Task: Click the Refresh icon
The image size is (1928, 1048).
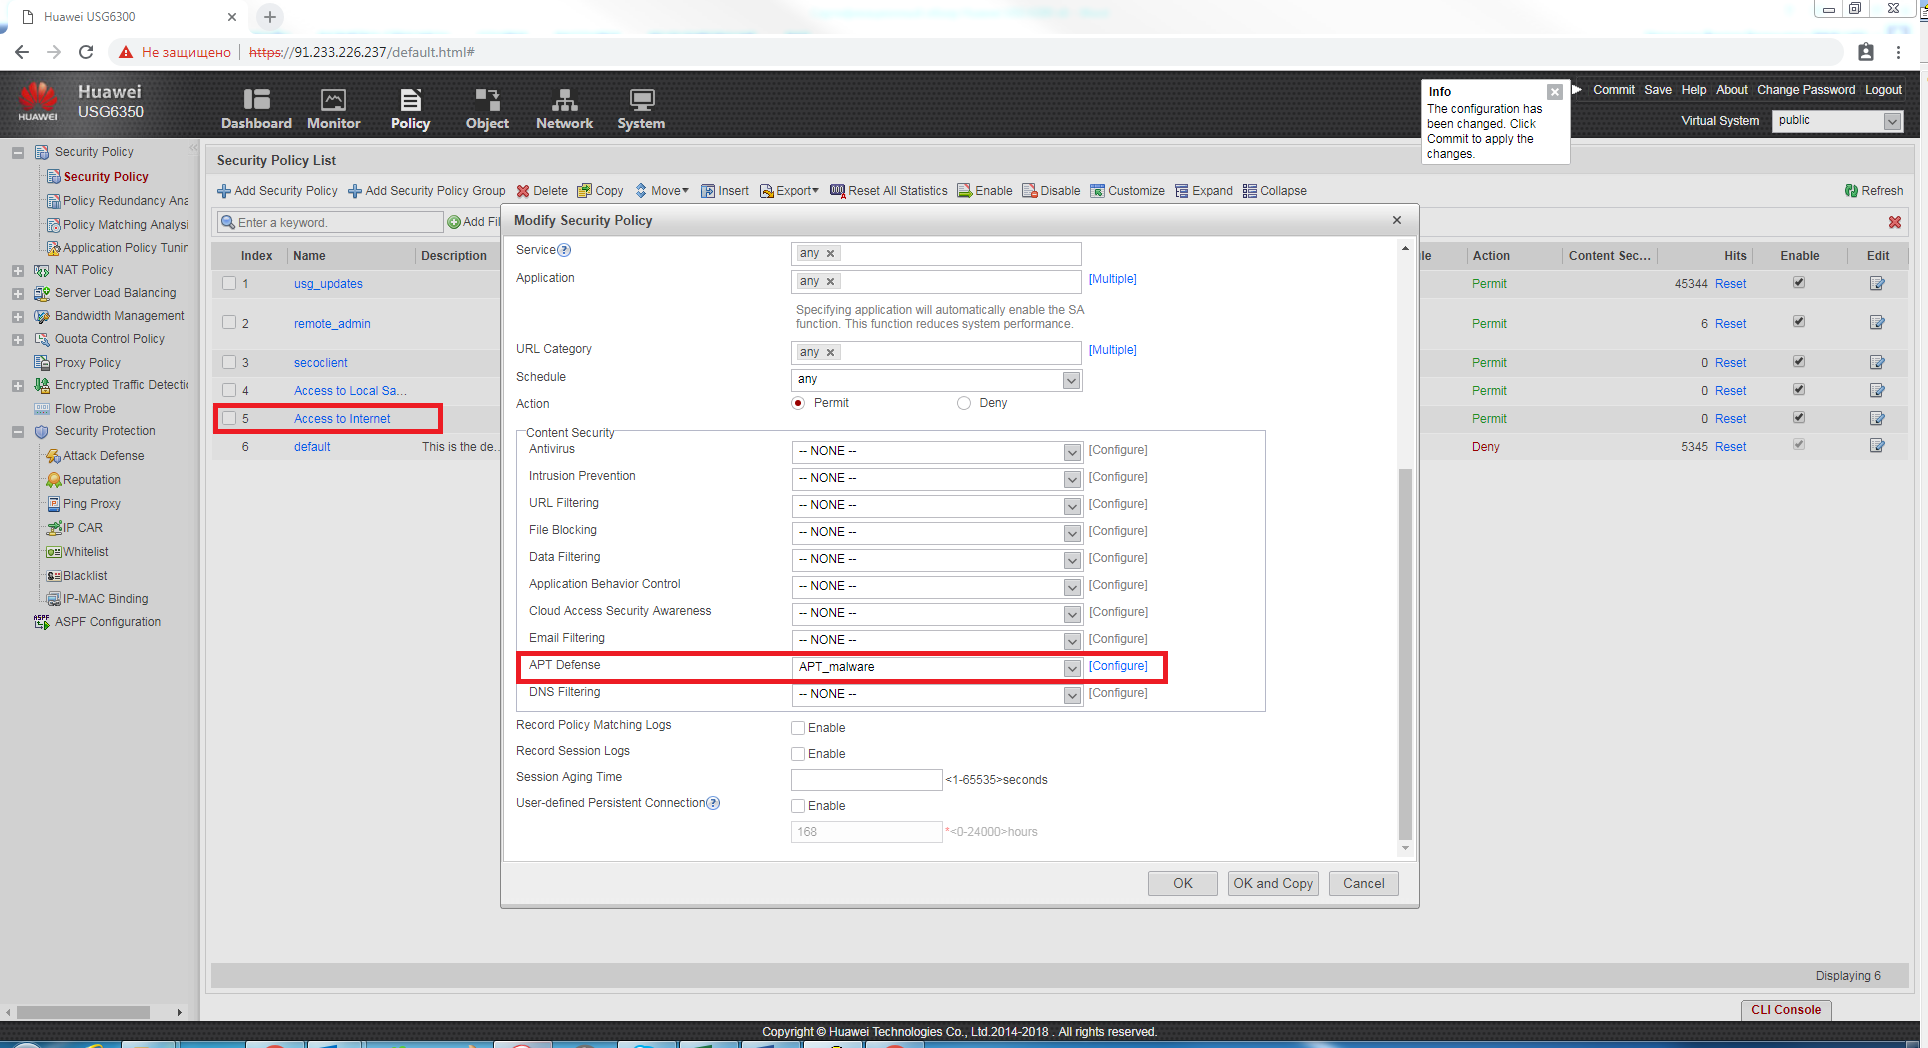Action: tap(1851, 191)
